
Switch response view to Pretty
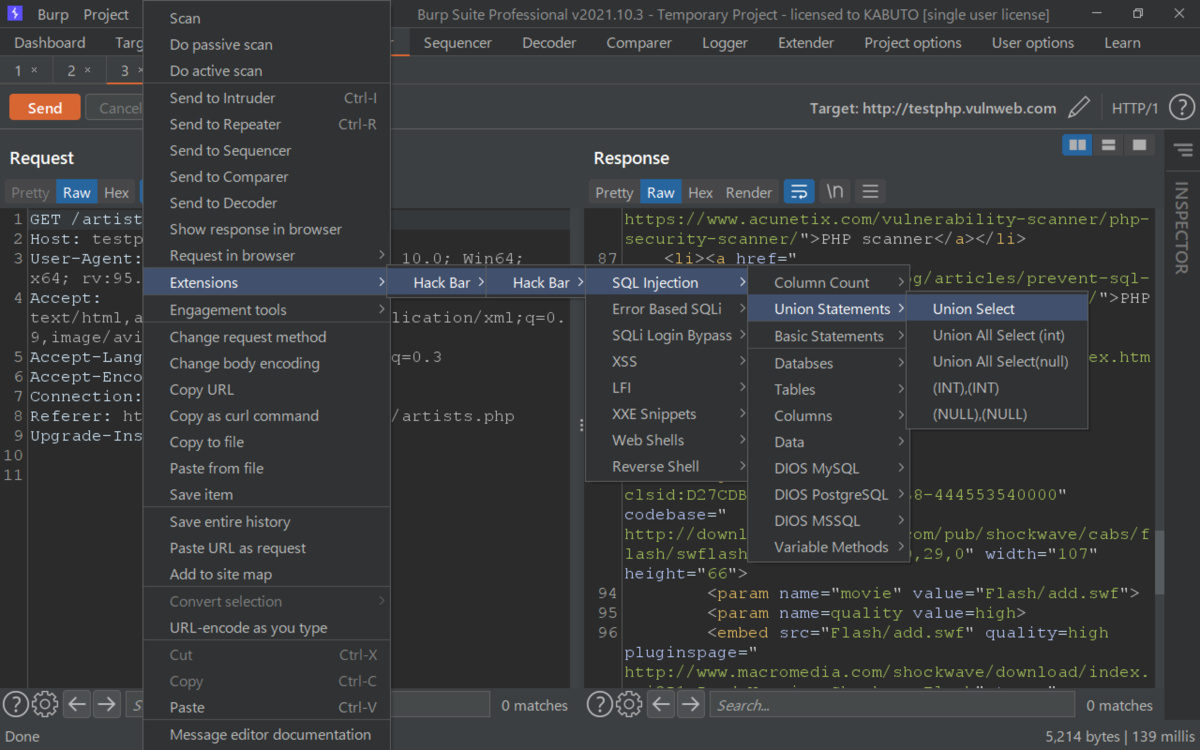(614, 193)
